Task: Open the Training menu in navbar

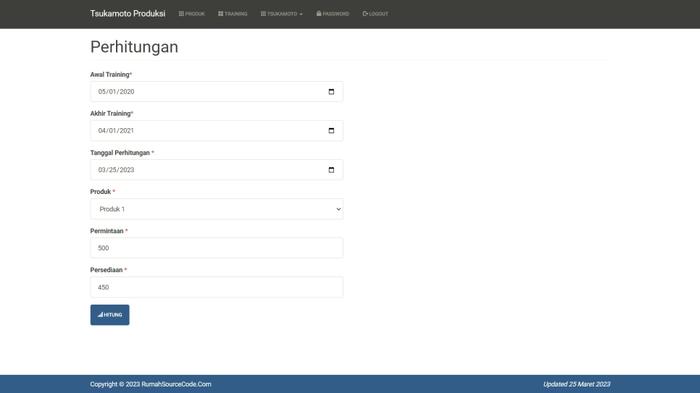Action: pos(233,14)
